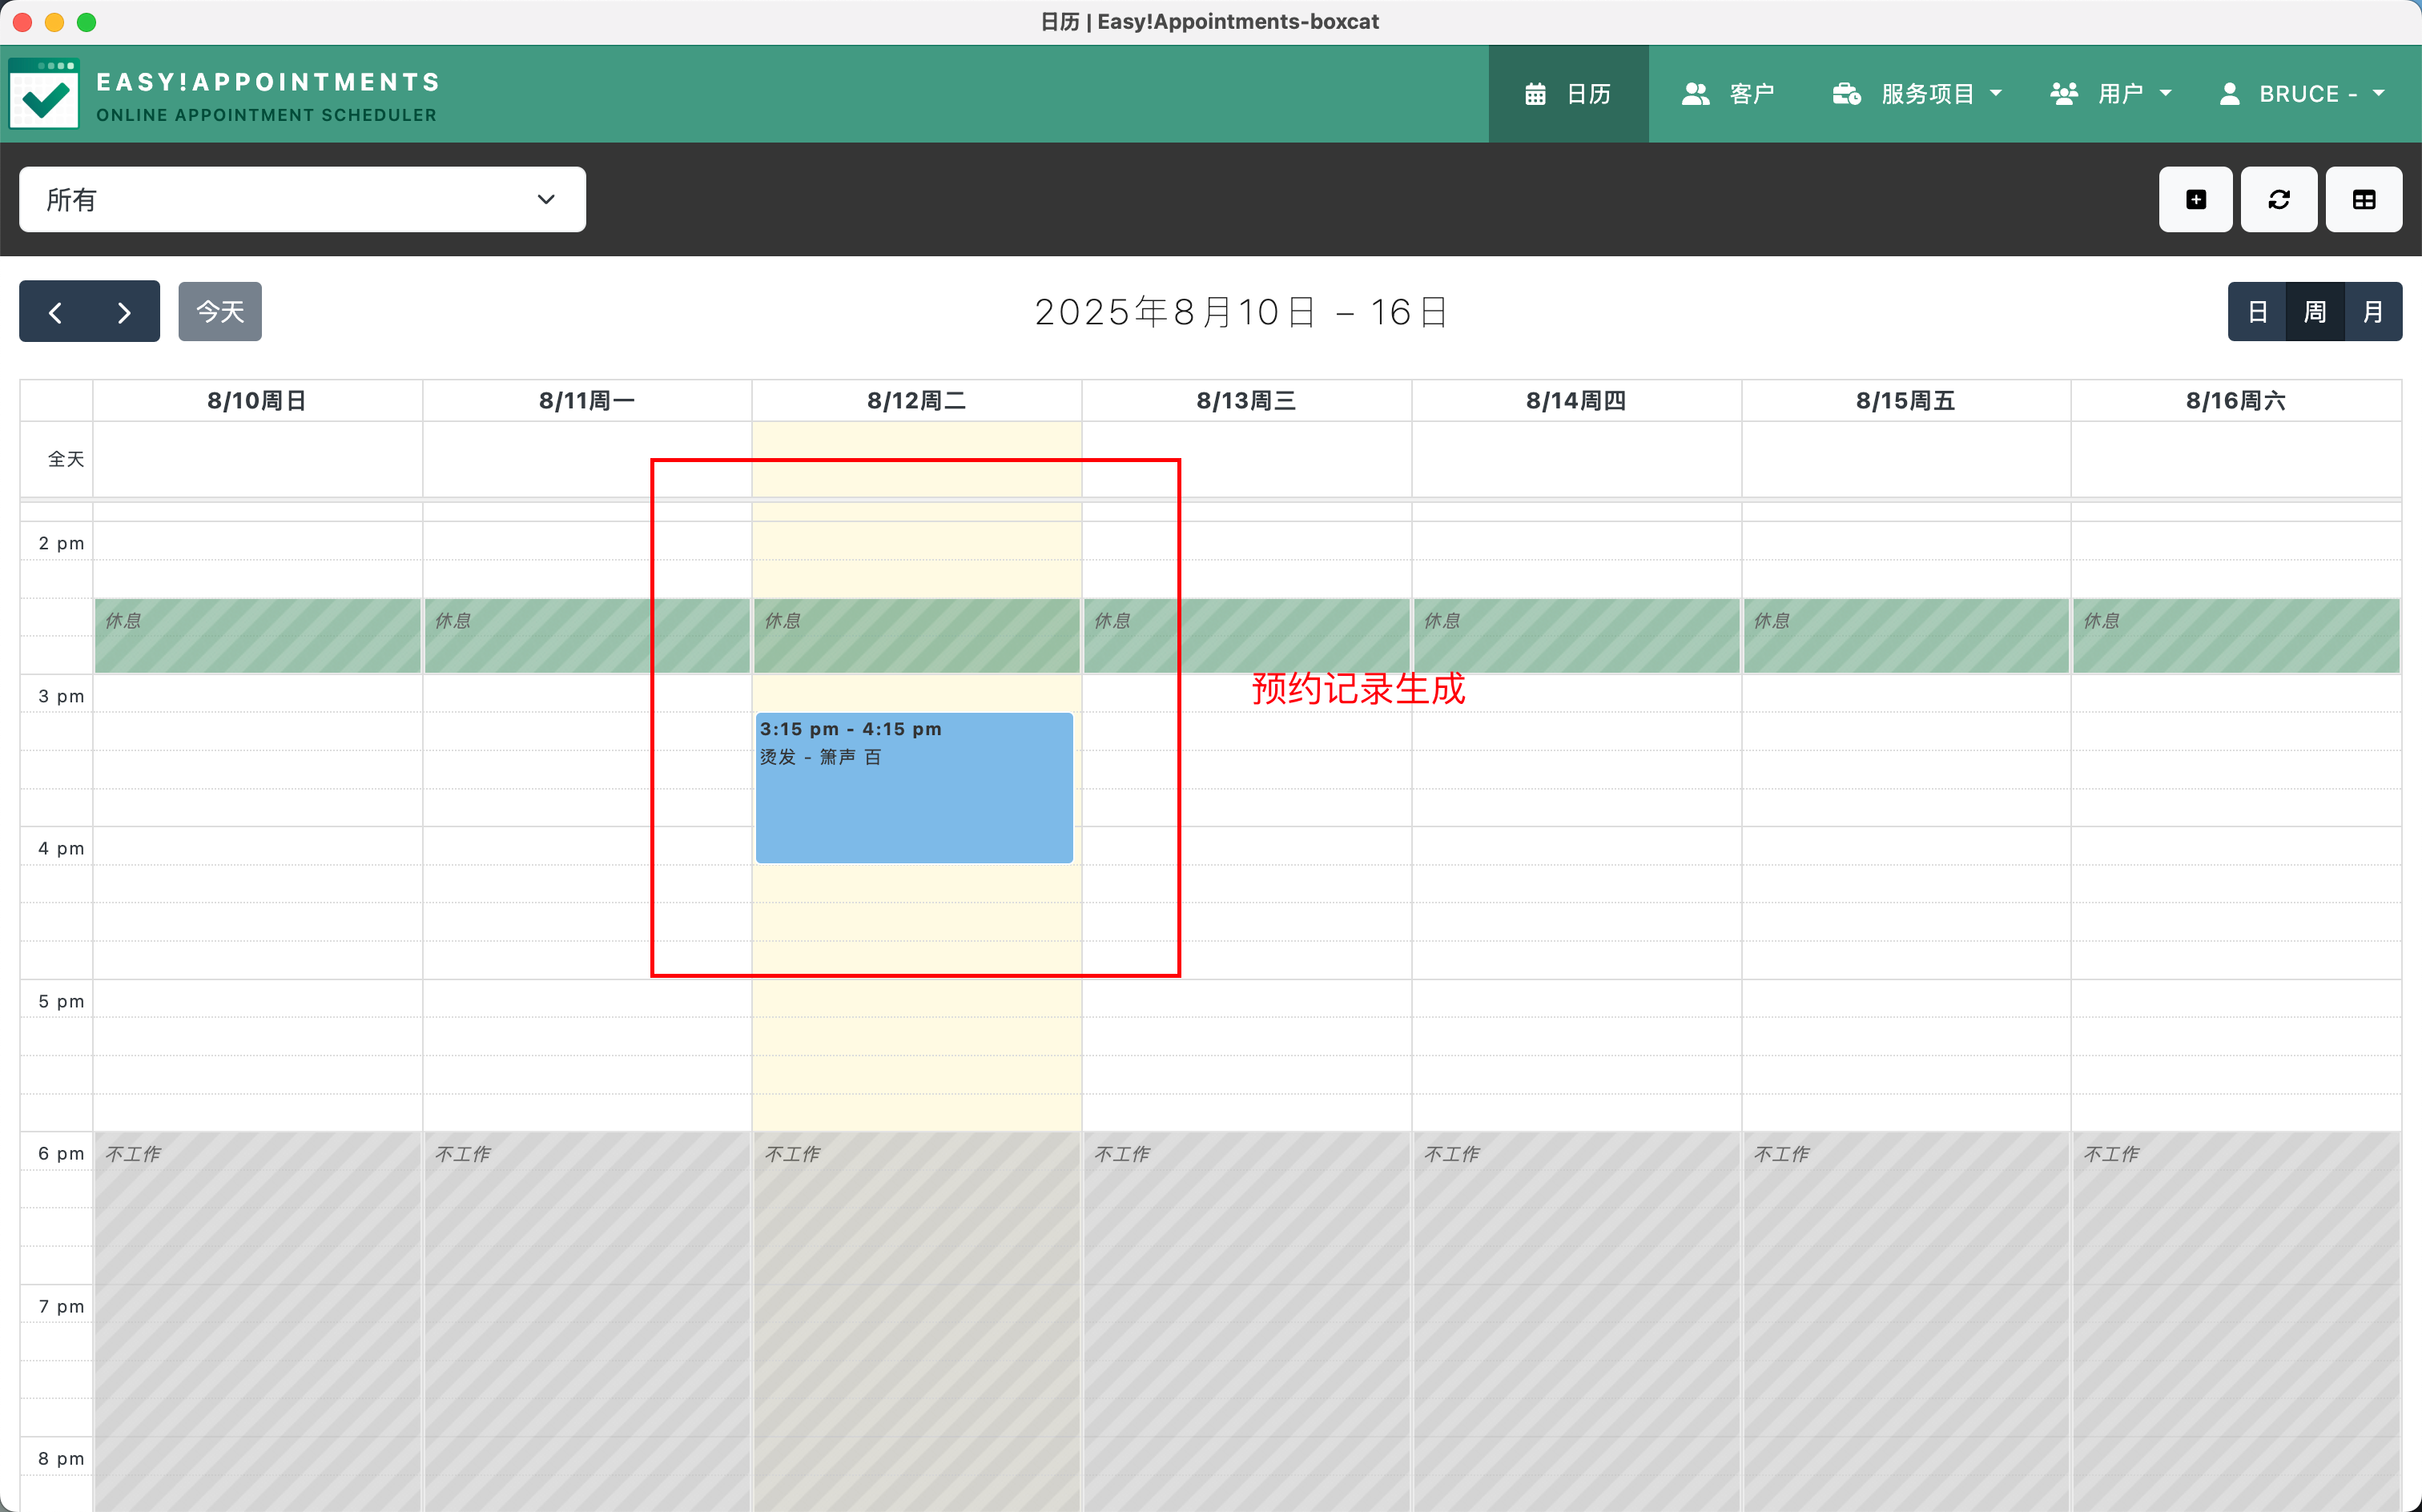The width and height of the screenshot is (2422, 1512).
Task: Expand the 服务项目 services menu
Action: click(1917, 94)
